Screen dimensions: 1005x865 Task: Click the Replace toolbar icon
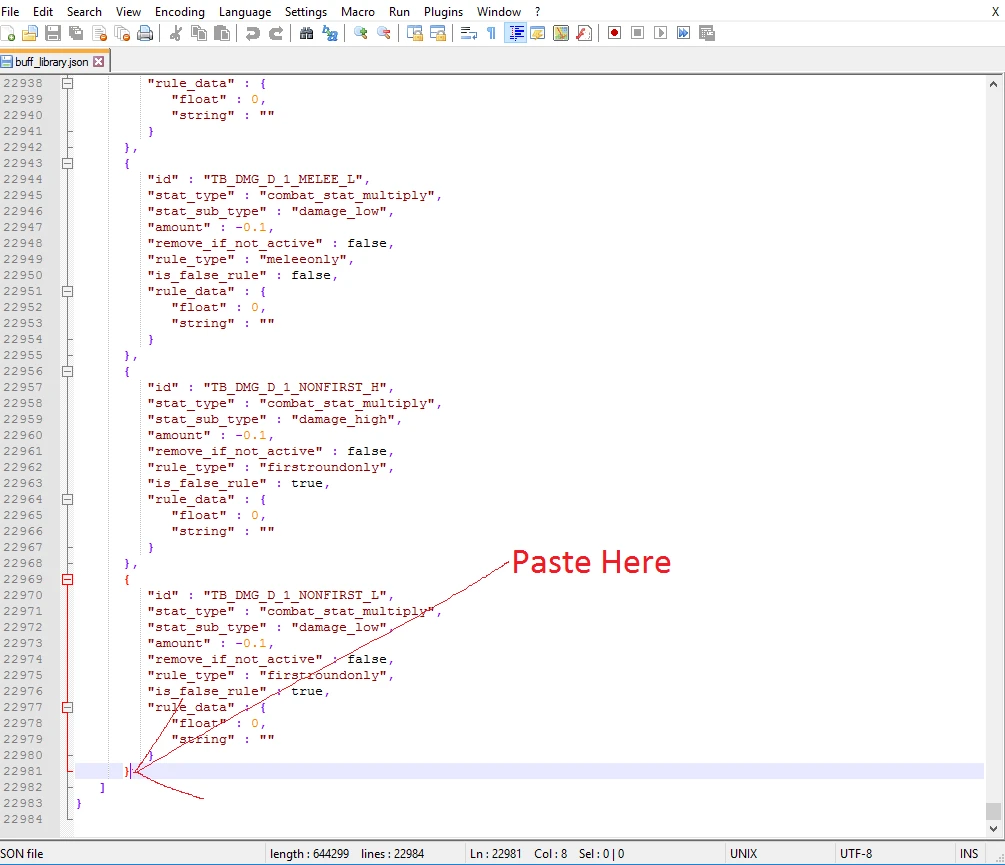point(329,33)
